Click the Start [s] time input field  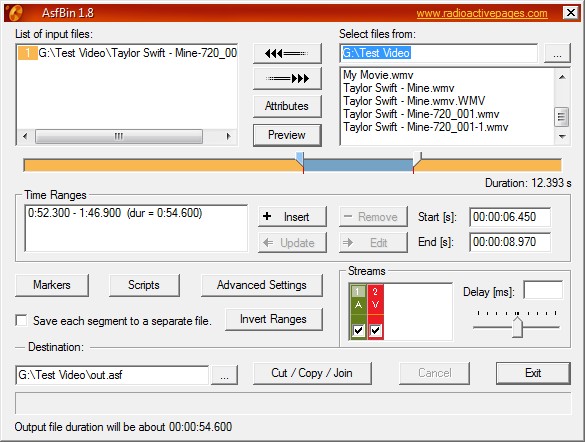click(510, 217)
